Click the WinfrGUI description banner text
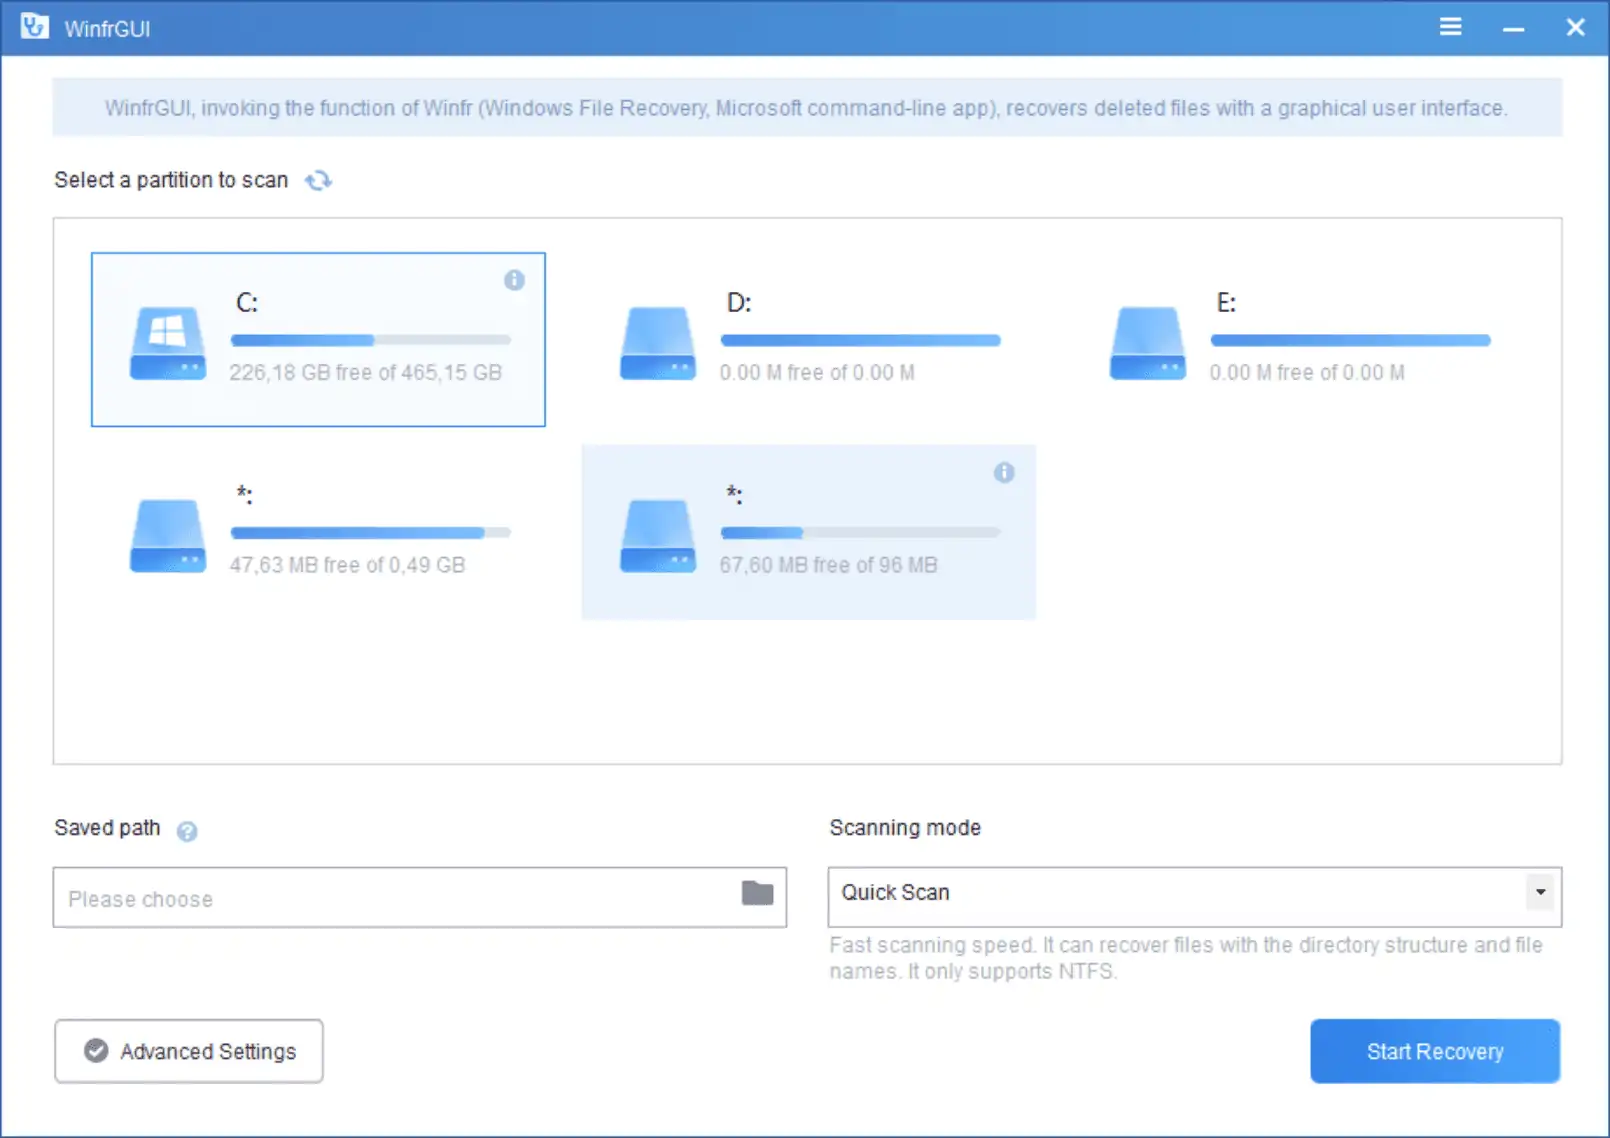Screen dimensions: 1610x1138 pyautogui.click(x=806, y=108)
